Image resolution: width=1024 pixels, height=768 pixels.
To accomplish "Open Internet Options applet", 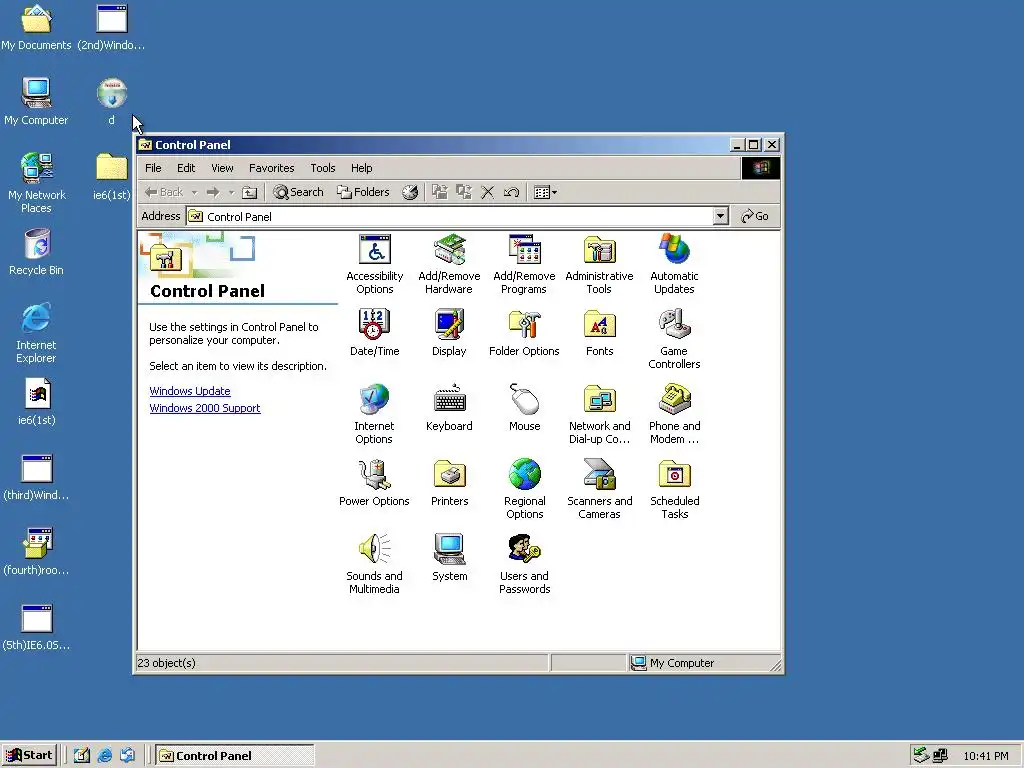I will (374, 414).
